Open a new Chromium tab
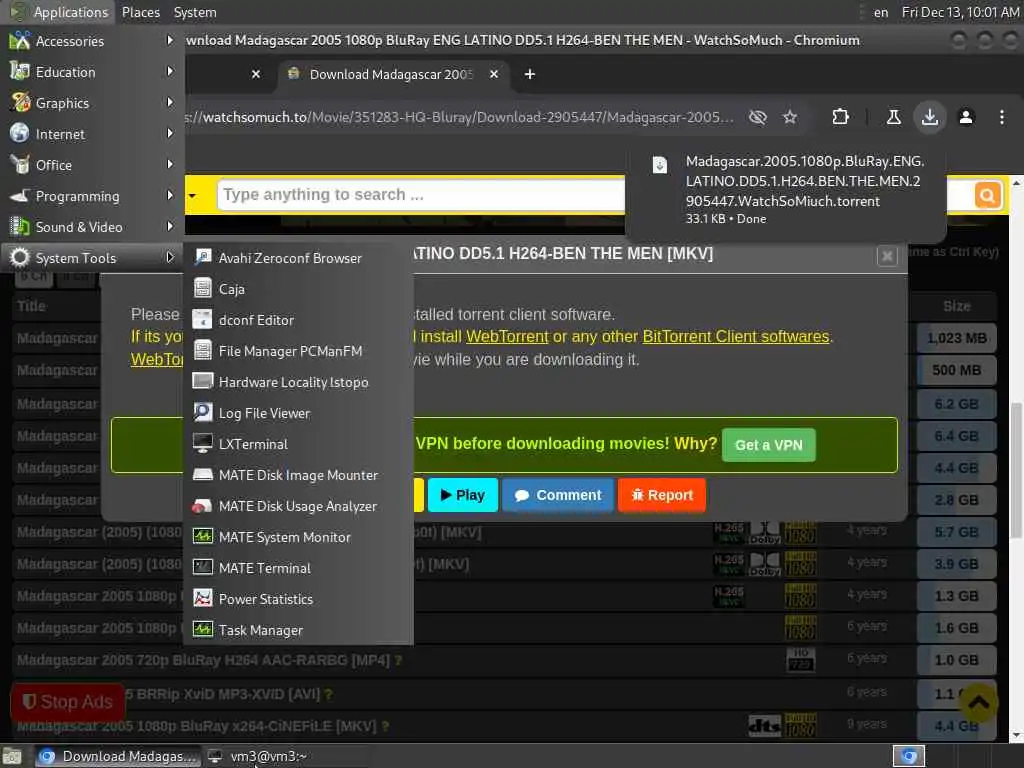This screenshot has height=768, width=1024. [530, 74]
